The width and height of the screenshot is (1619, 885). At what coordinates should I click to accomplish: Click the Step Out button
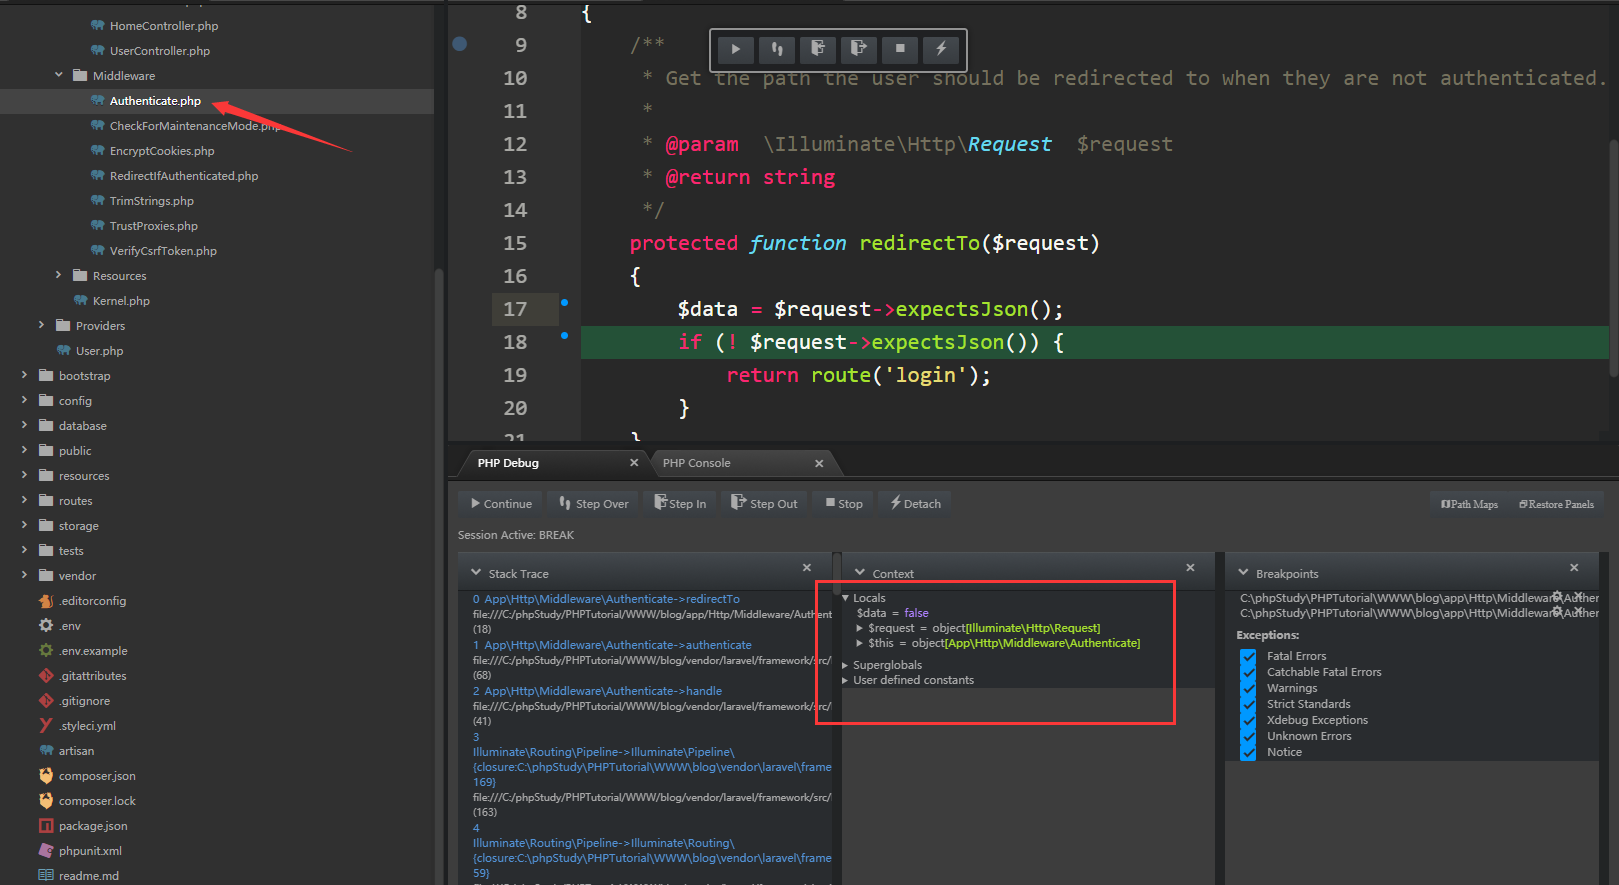(x=764, y=503)
